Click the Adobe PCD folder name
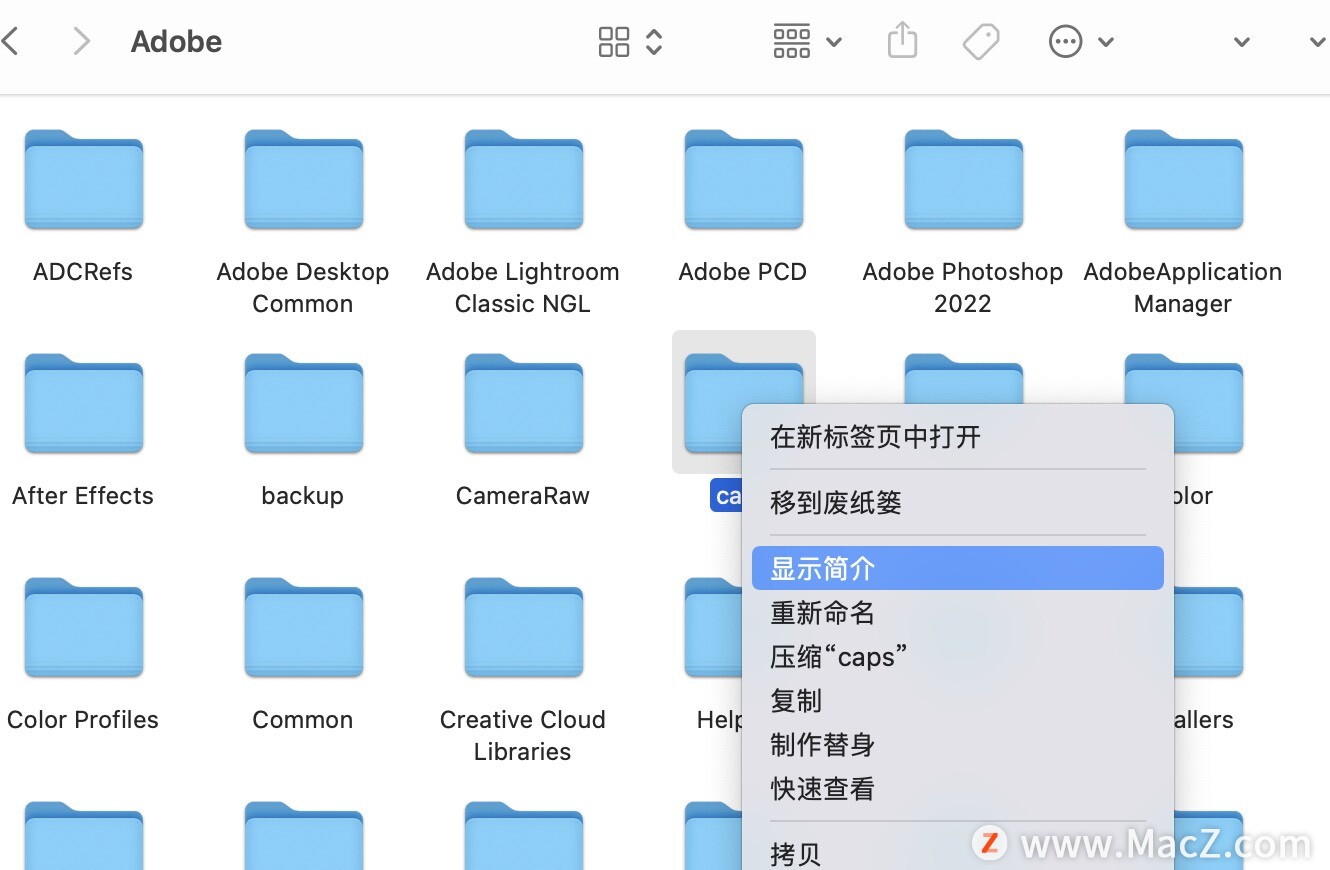This screenshot has height=870, width=1330. pyautogui.click(x=743, y=272)
